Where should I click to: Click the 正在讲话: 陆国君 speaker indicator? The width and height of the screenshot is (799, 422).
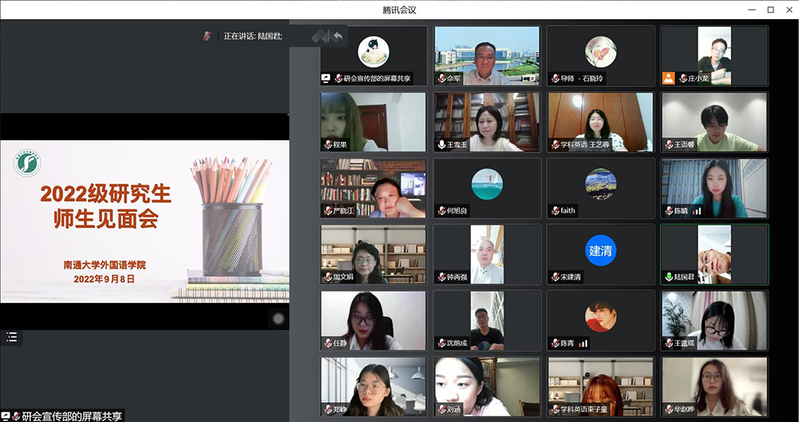click(x=252, y=36)
